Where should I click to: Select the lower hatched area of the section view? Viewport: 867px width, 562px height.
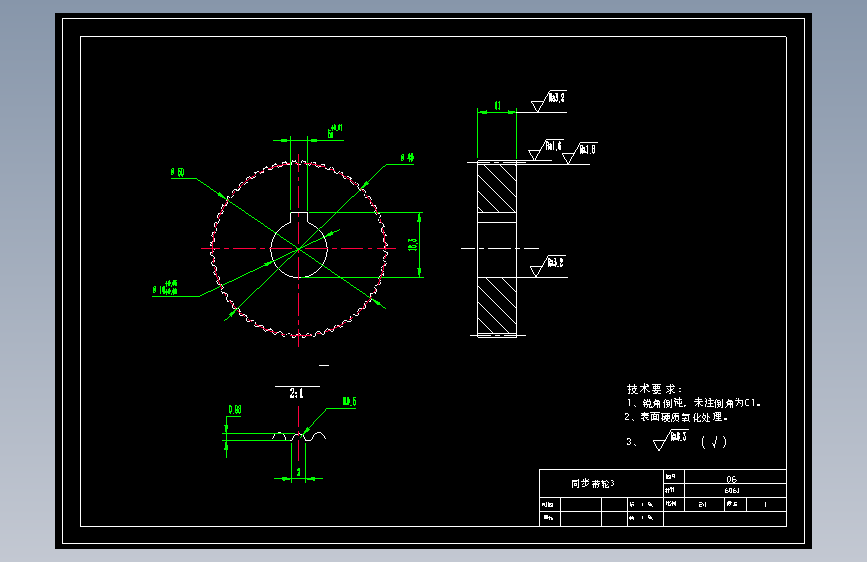(497, 305)
